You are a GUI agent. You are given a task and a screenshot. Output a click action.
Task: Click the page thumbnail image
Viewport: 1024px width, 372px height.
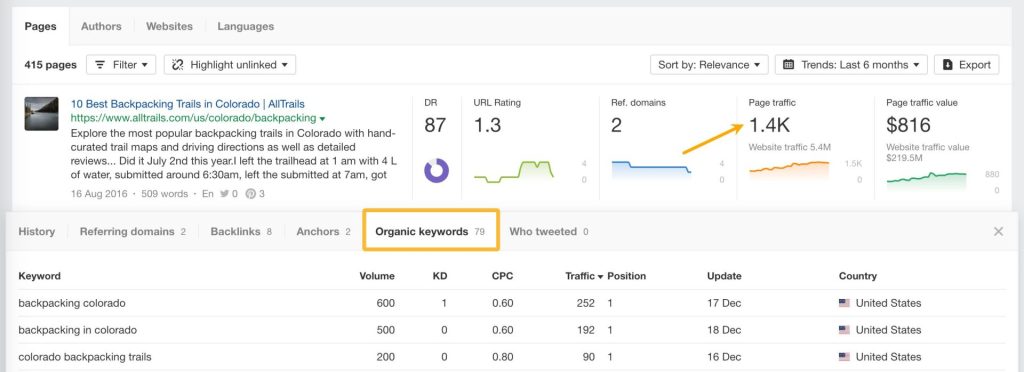pyautogui.click(x=41, y=114)
